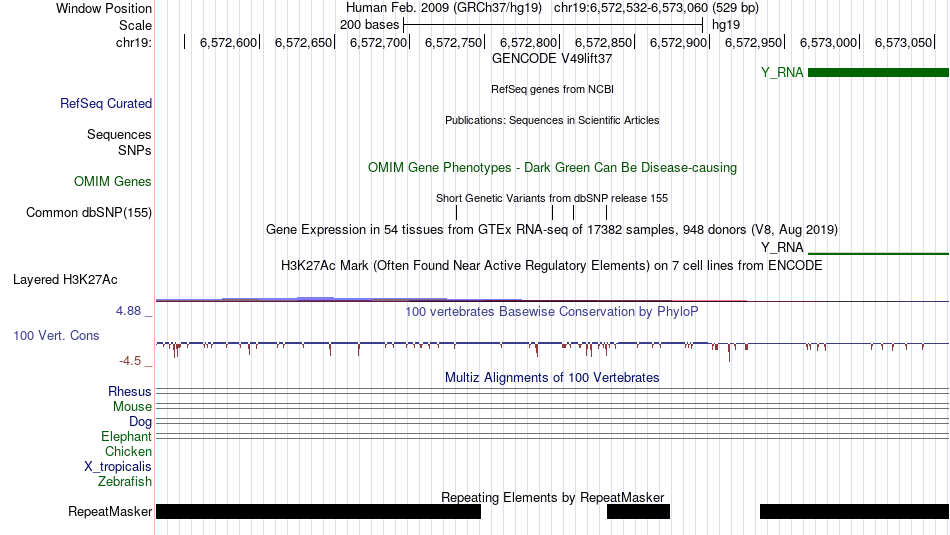
Task: Select the Dog alignment row label
Action: tap(141, 422)
